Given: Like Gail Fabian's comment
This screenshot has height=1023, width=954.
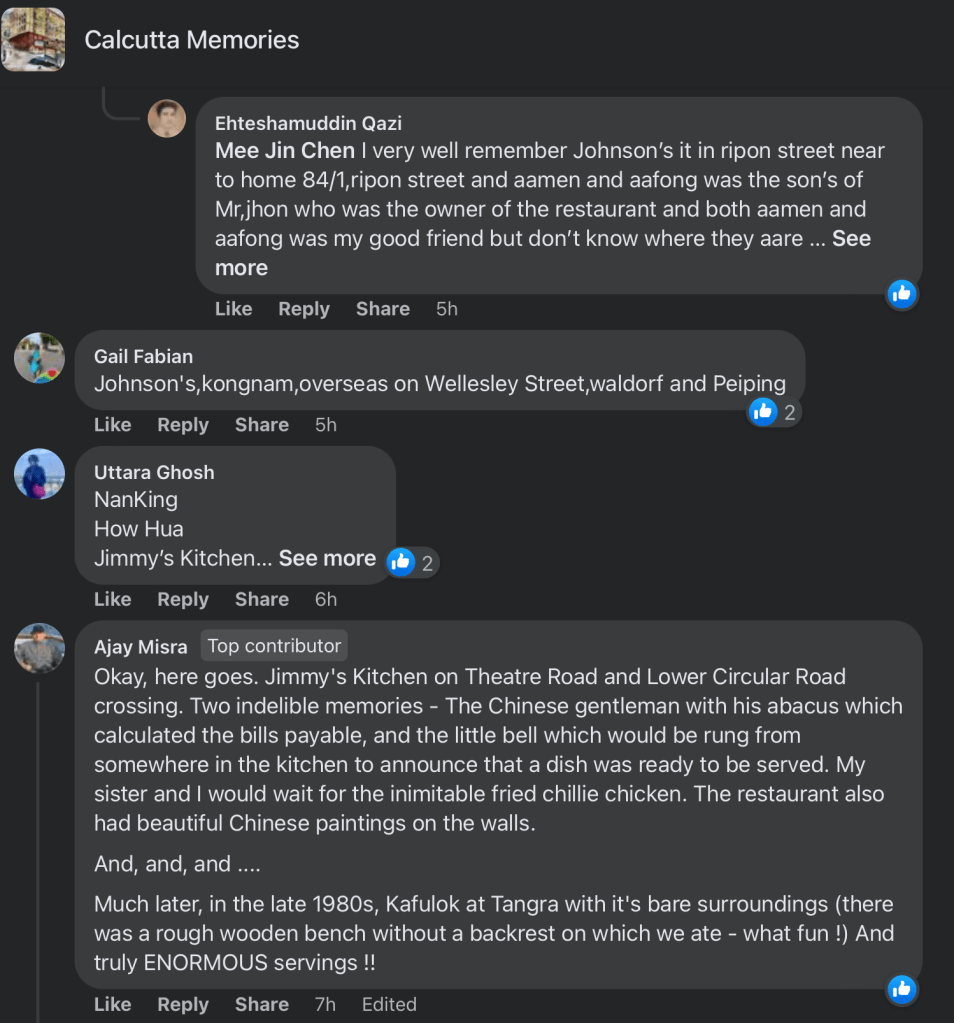Looking at the screenshot, I should (112, 425).
